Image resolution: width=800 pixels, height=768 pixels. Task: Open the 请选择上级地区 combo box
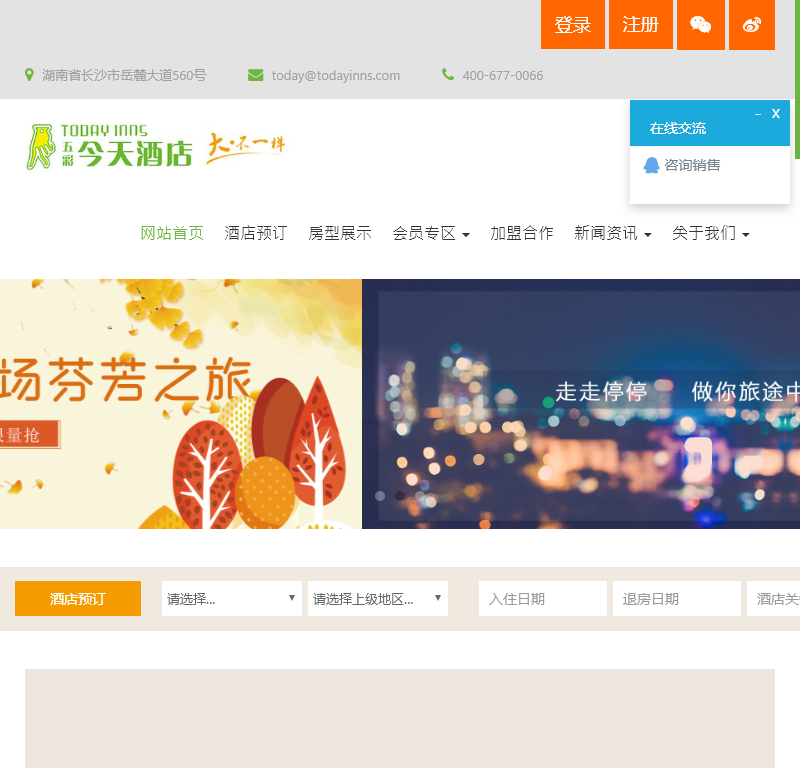377,598
